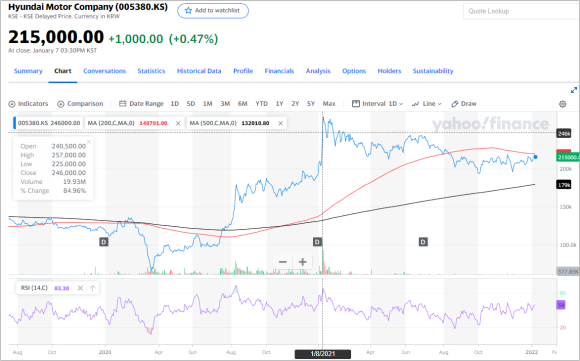Viewport: 580px width, 361px height.
Task: Click the 179k moving average axis label
Action: 564,185
